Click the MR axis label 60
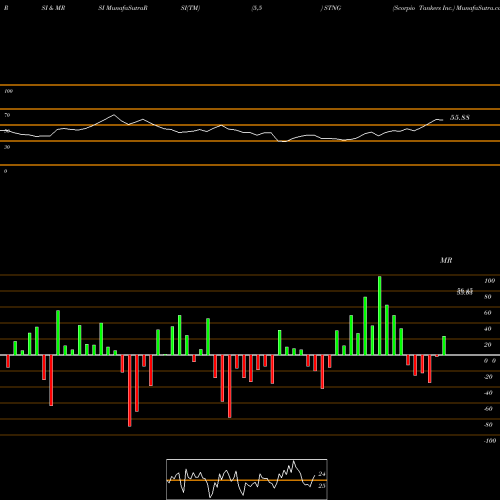Screen dimensions: 500x500 coord(487,313)
